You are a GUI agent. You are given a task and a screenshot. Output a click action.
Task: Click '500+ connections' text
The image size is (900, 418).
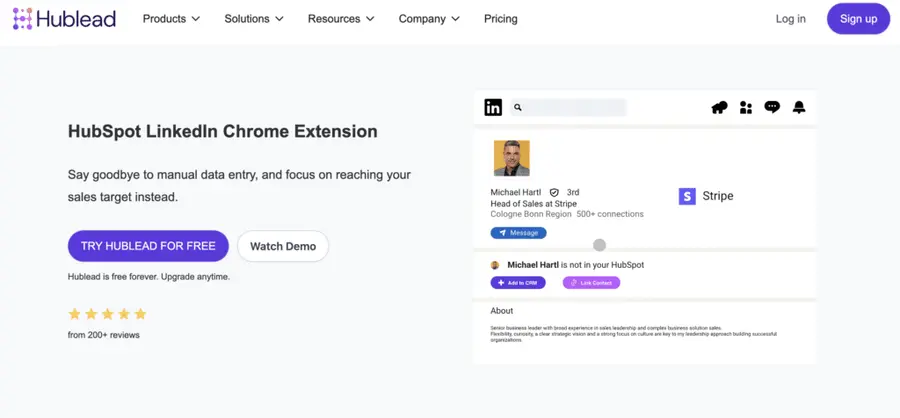pyautogui.click(x=610, y=214)
